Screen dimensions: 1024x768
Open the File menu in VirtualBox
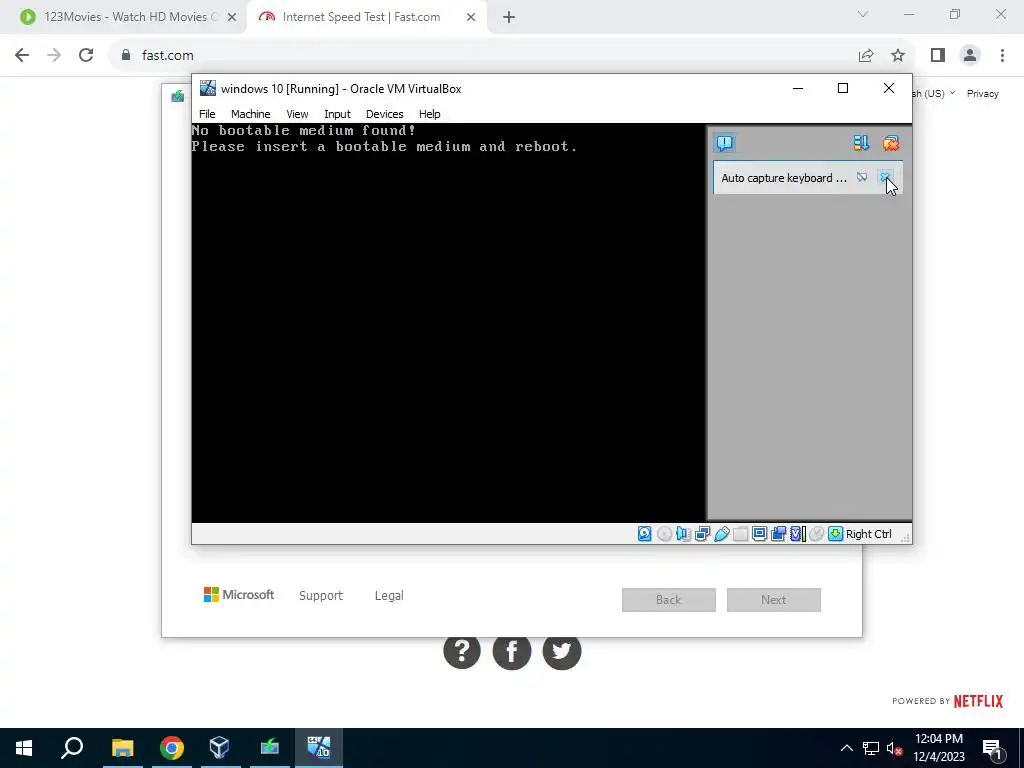click(207, 114)
